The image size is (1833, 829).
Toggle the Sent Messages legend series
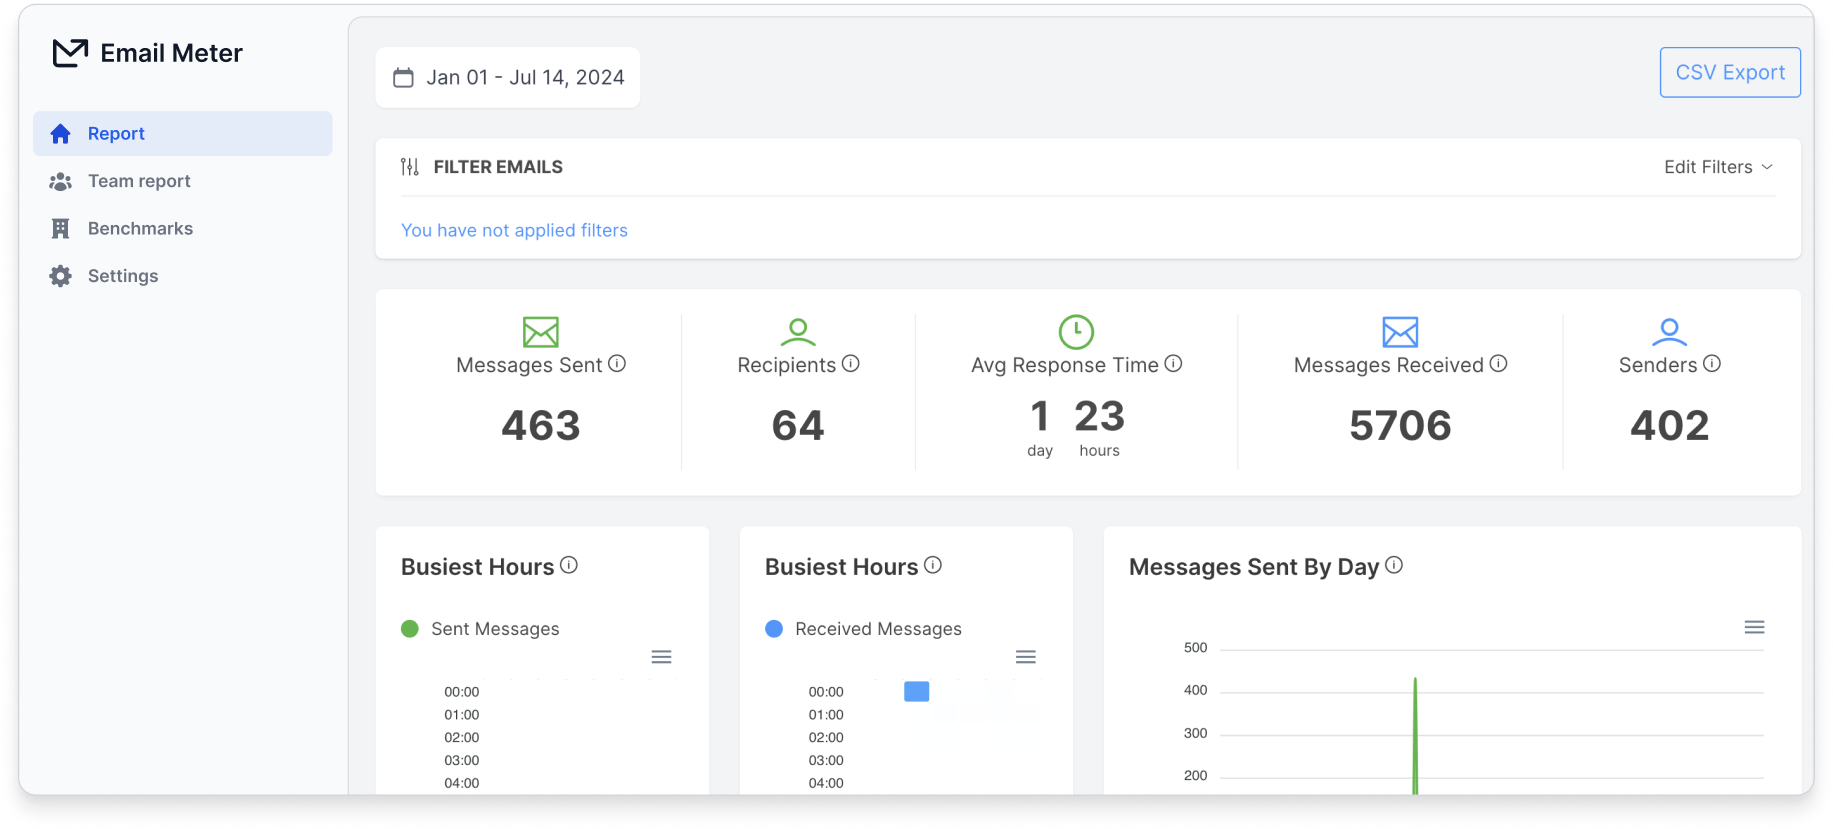(480, 629)
